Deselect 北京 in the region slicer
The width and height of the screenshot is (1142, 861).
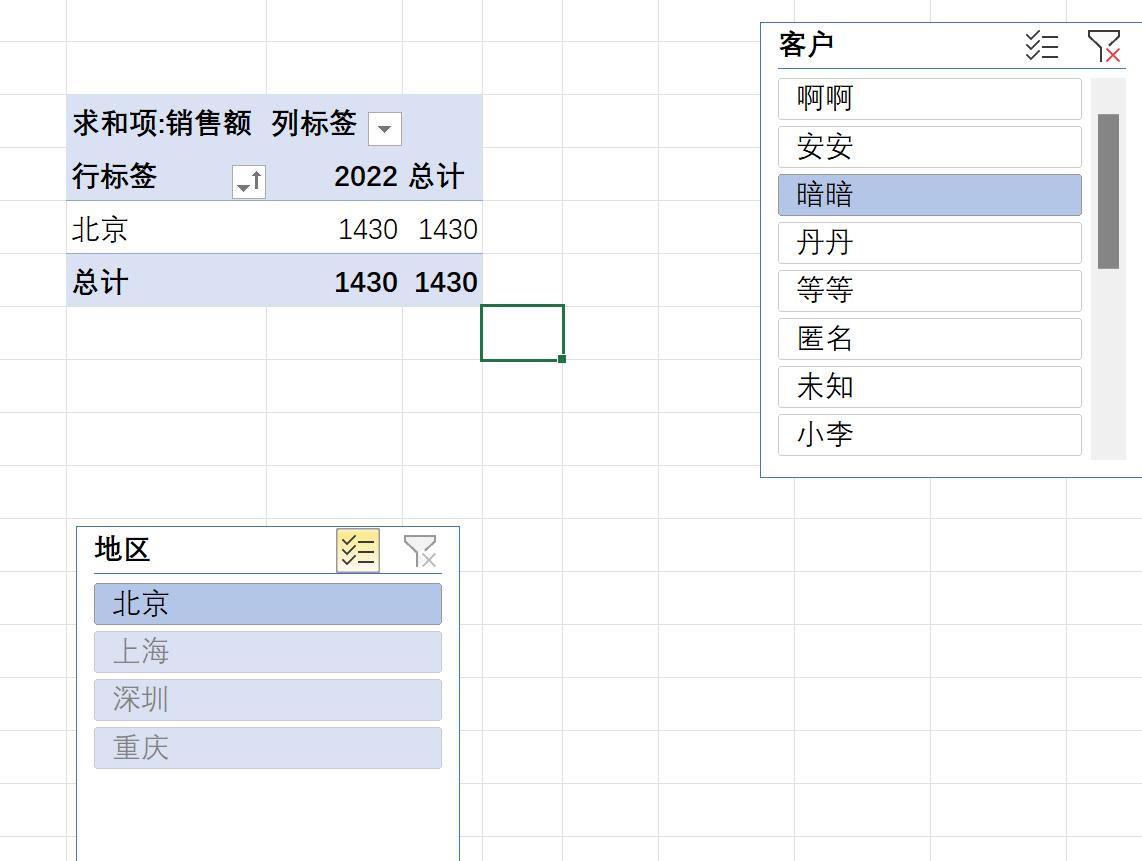pyautogui.click(x=267, y=604)
